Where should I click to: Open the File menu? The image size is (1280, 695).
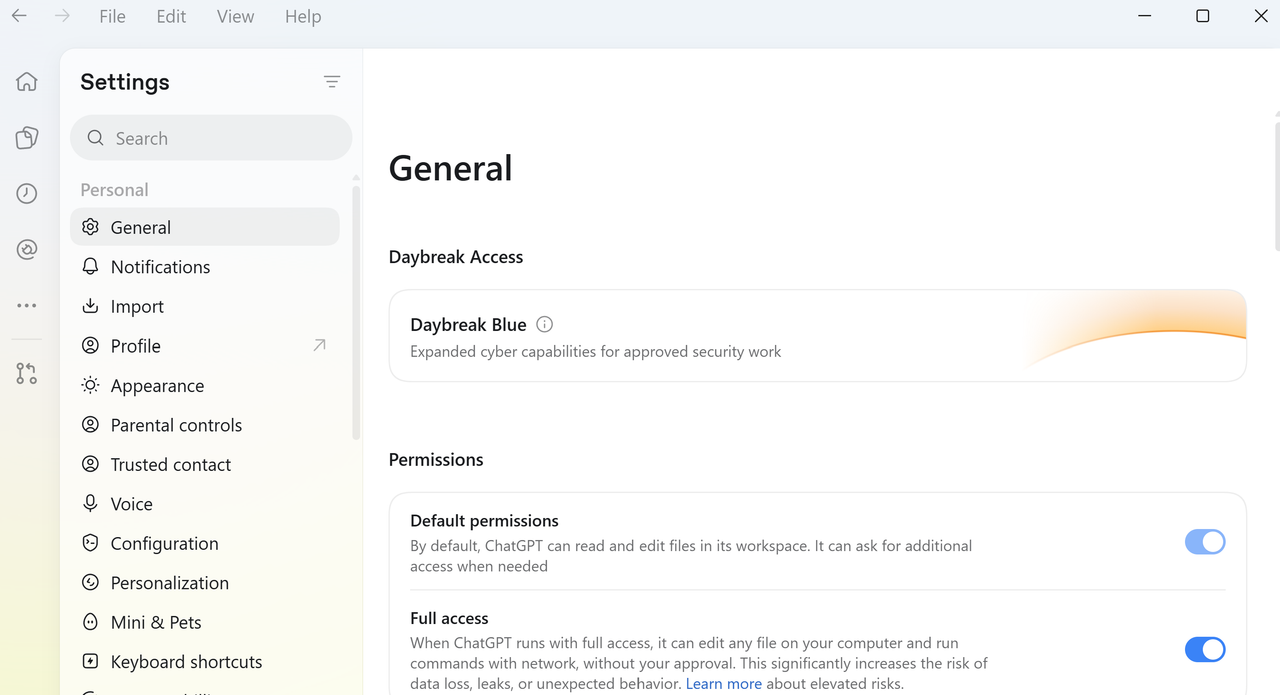[112, 17]
